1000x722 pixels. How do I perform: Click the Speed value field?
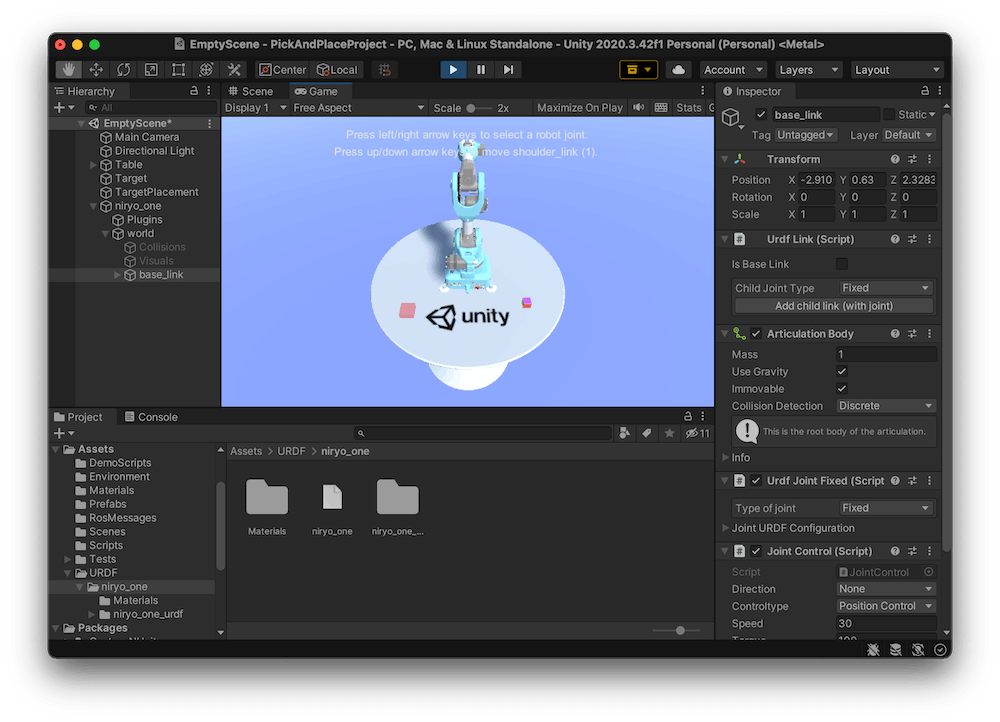point(886,623)
